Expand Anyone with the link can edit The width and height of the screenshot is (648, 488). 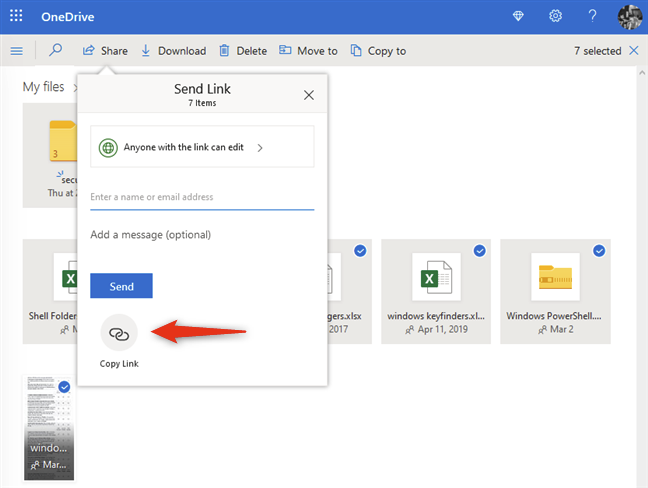[202, 147]
